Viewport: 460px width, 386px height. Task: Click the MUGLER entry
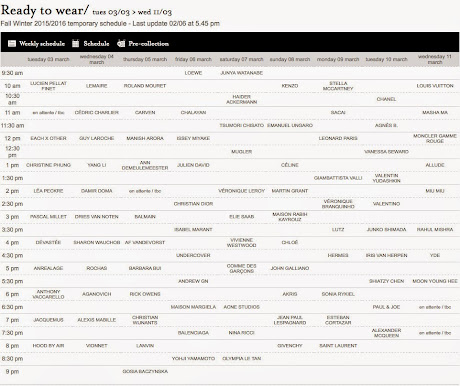click(x=242, y=152)
